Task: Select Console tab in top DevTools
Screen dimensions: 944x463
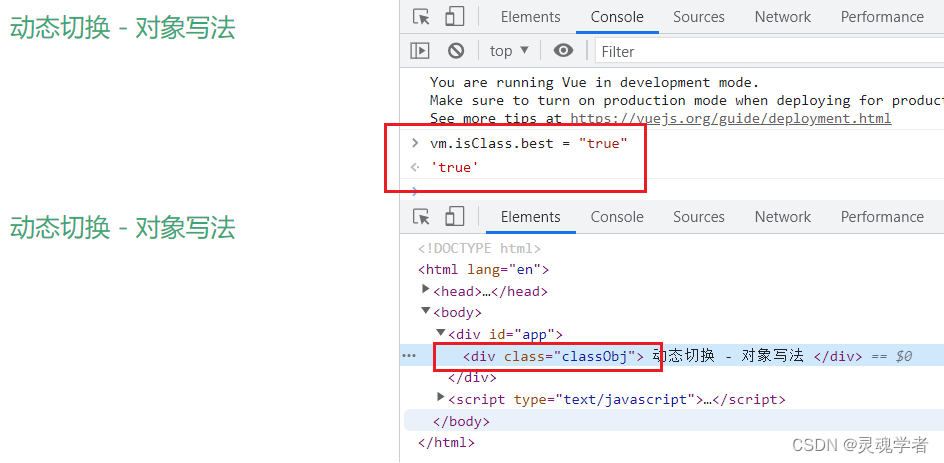Action: [617, 17]
